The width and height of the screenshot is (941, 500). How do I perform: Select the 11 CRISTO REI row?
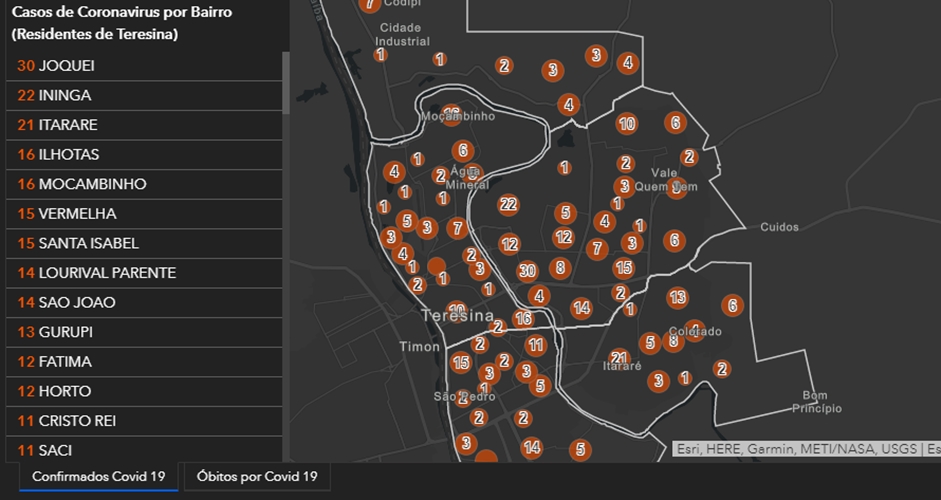(x=144, y=421)
